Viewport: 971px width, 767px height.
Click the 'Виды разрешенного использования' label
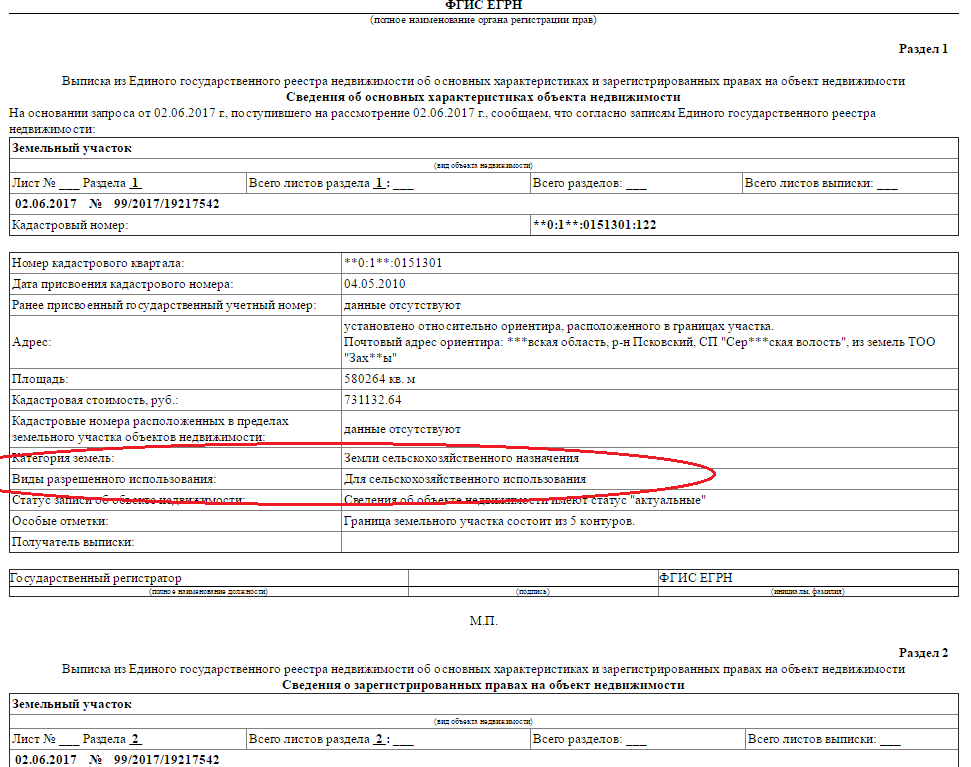pos(113,480)
